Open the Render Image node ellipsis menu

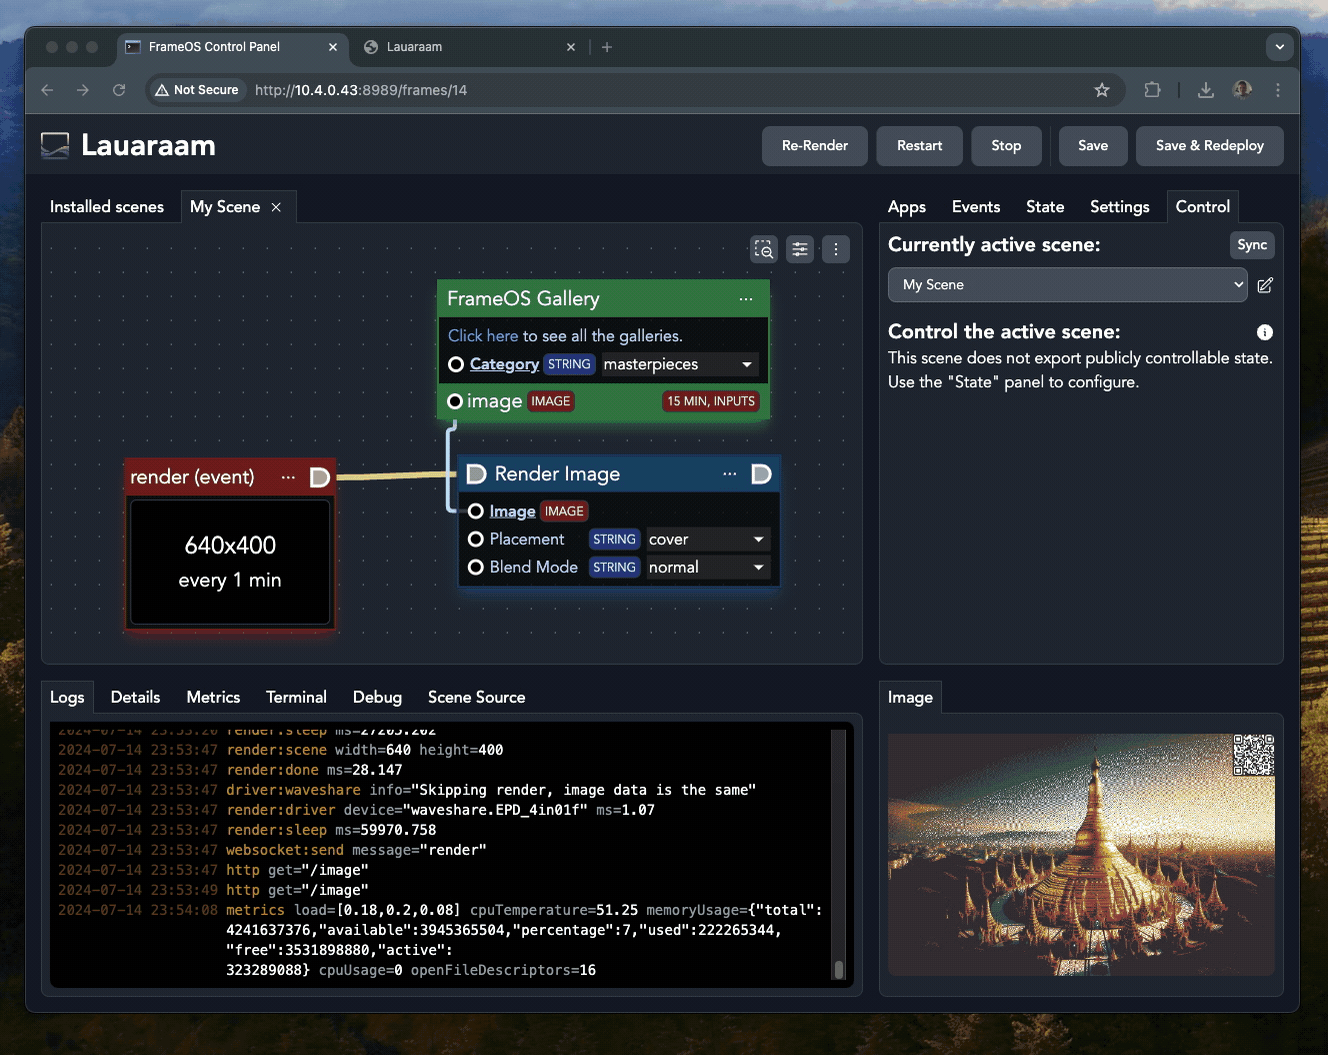point(729,474)
